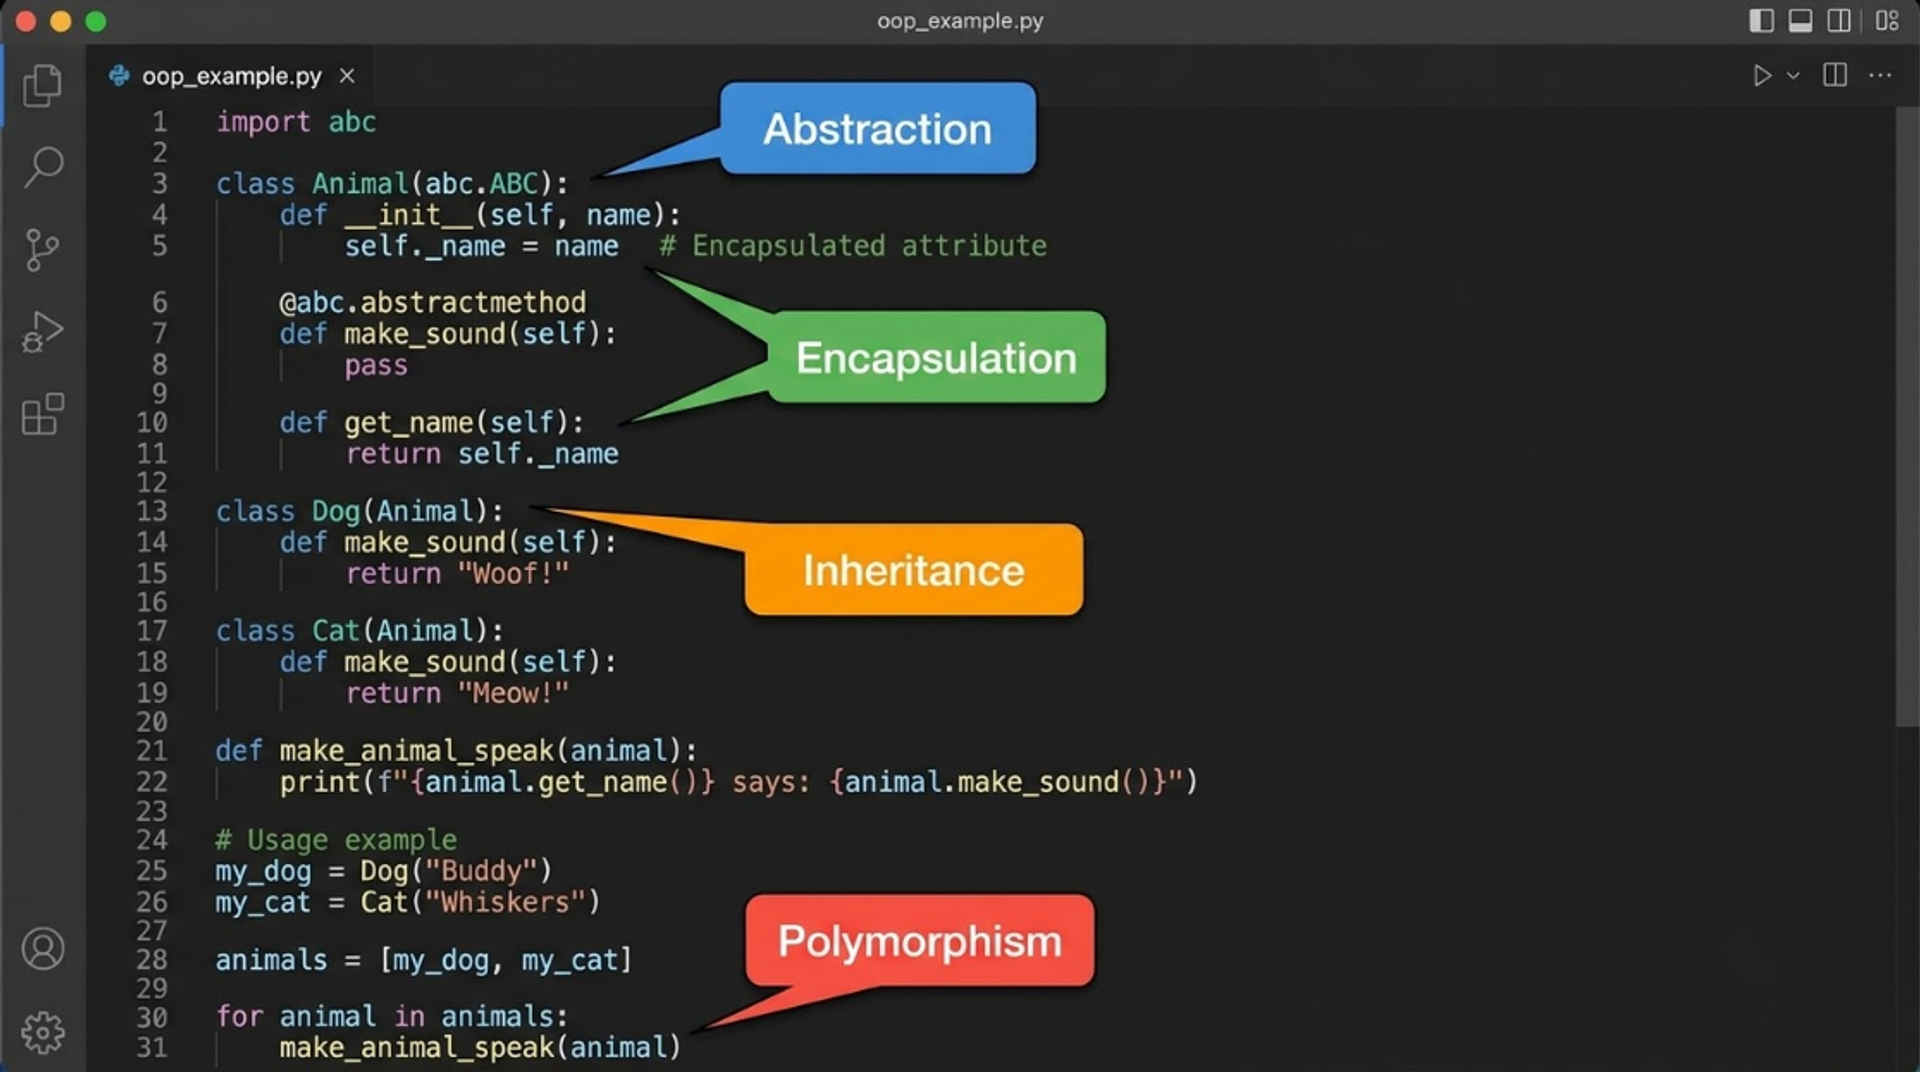Open the Search view in activity bar
This screenshot has height=1072, width=1920.
43,167
